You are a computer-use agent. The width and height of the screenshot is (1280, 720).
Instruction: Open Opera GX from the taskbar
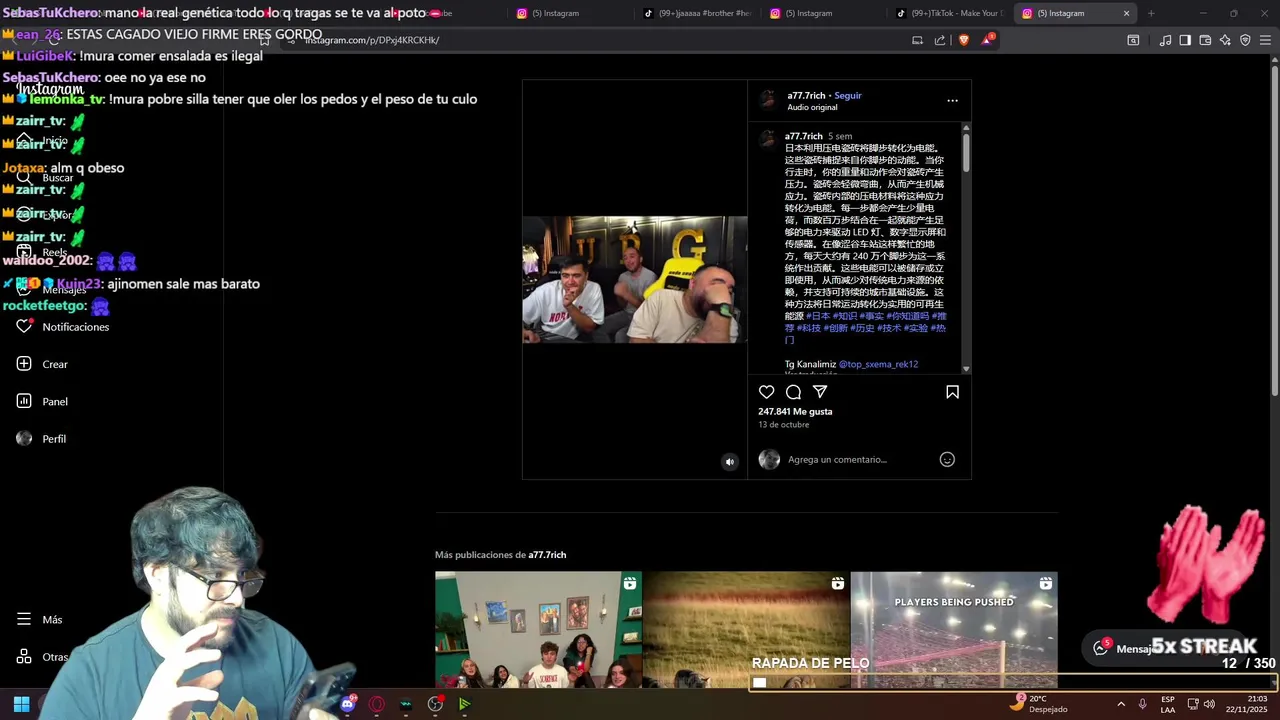point(377,704)
